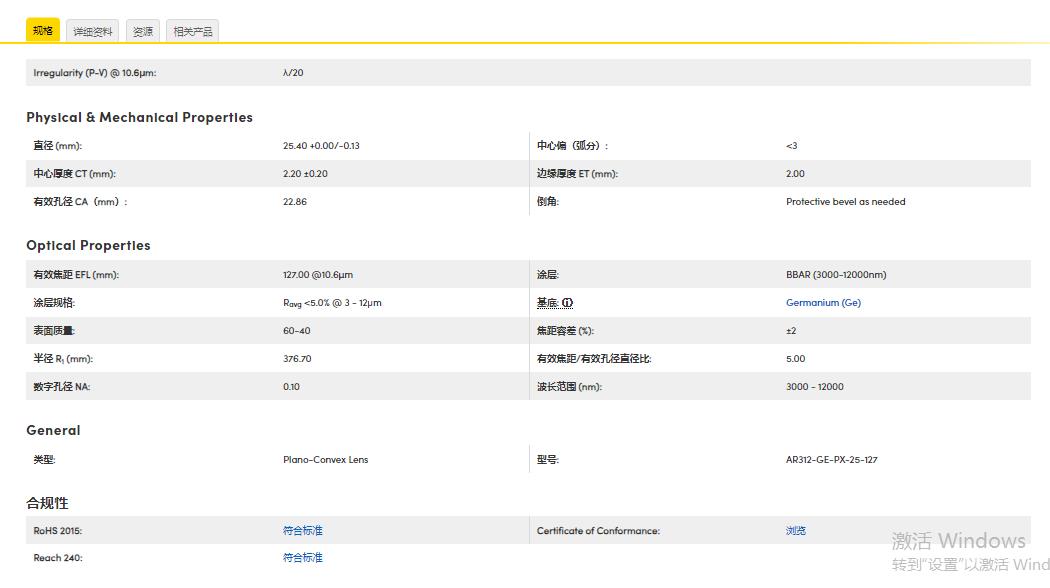Click the Plano-Convex Lens type value
Image resolution: width=1050 pixels, height=588 pixels.
[x=325, y=460]
